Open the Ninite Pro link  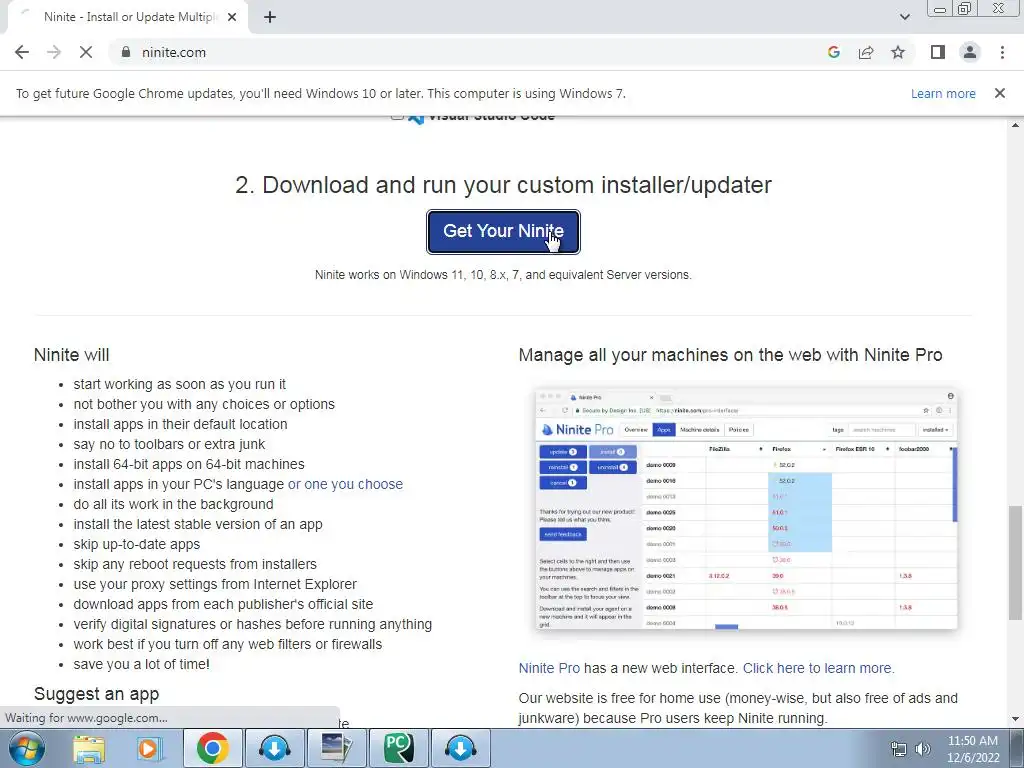point(549,668)
